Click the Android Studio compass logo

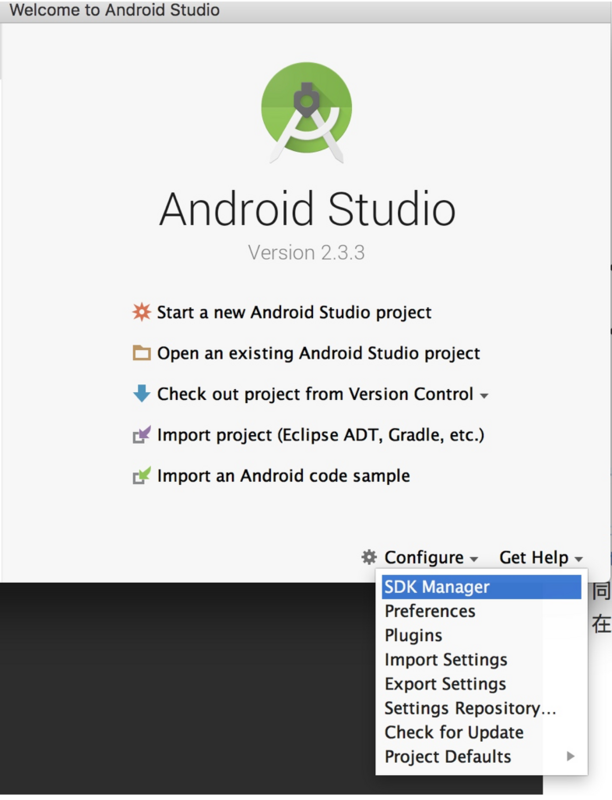tap(307, 111)
